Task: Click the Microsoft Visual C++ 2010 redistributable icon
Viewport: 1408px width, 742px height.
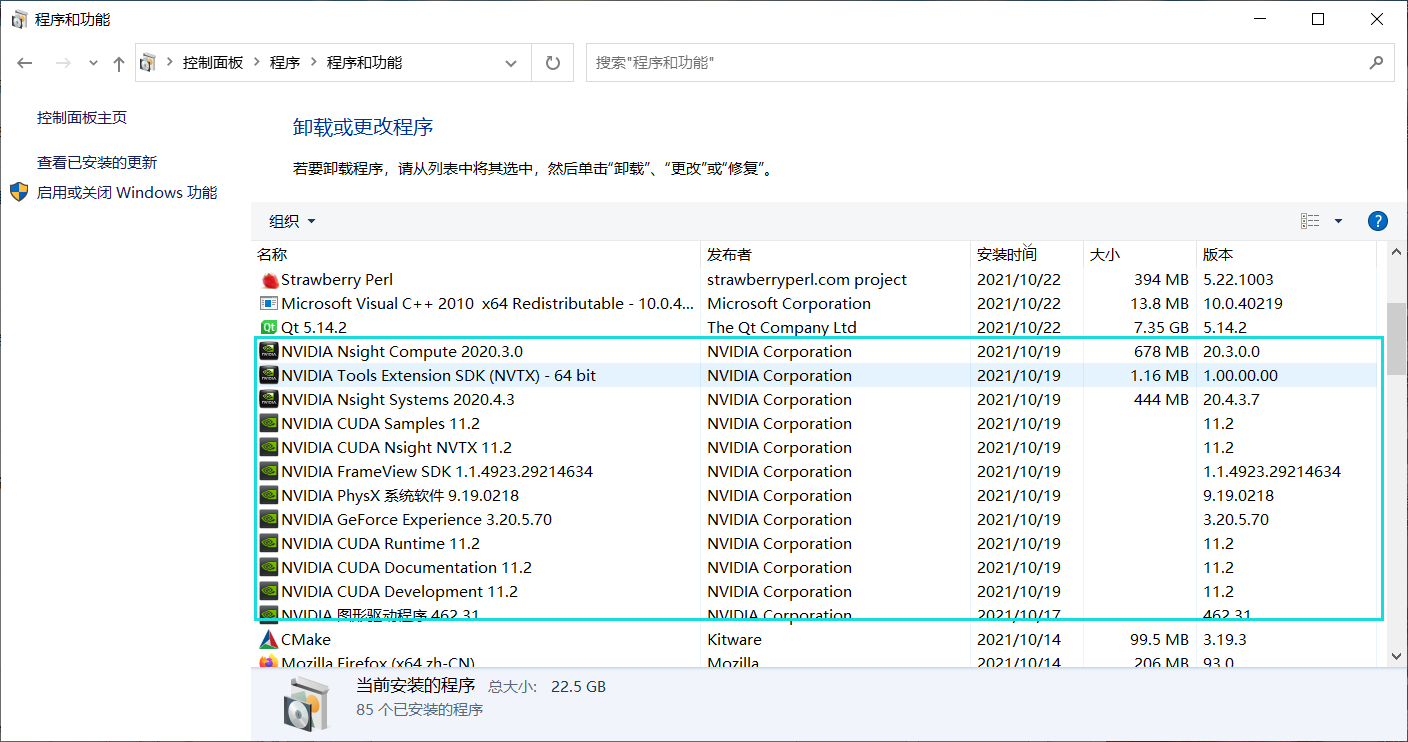Action: [x=269, y=304]
